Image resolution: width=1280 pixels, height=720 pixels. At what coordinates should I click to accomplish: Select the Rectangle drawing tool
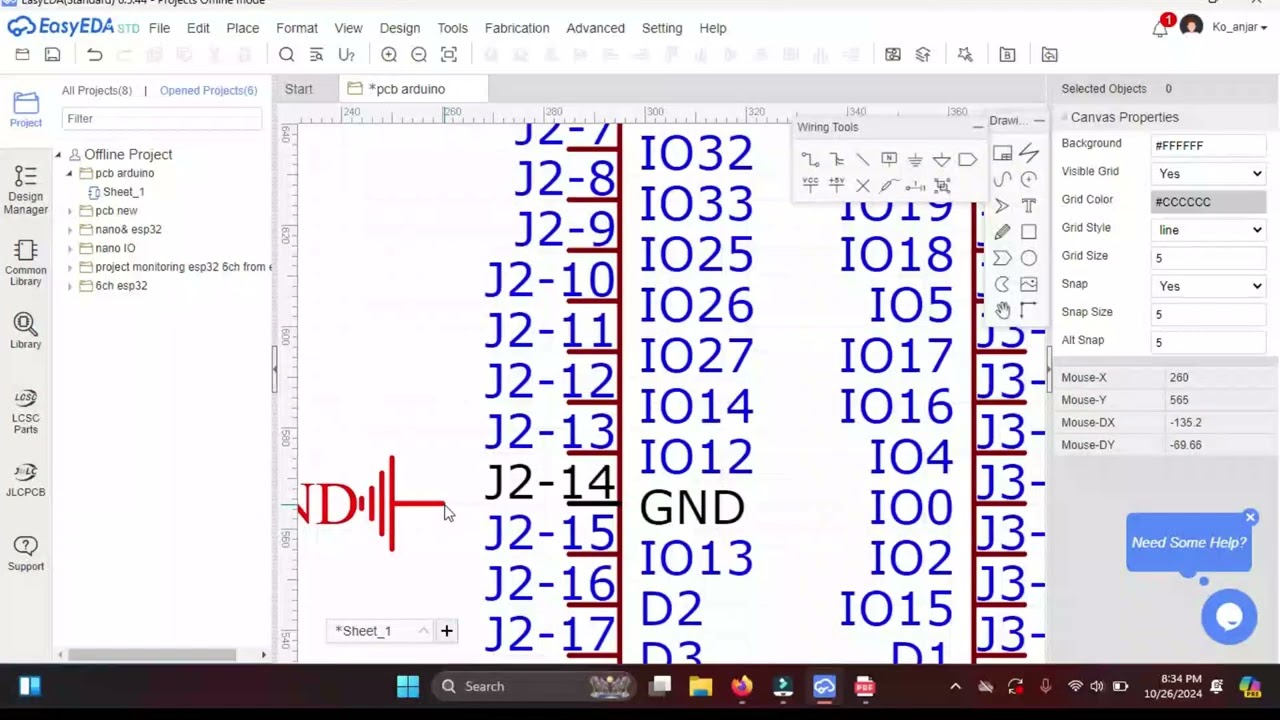[x=1029, y=232]
